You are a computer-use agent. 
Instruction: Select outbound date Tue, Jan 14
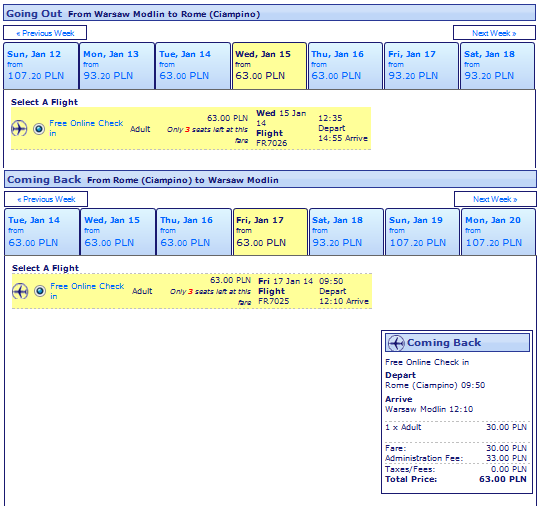click(193, 66)
